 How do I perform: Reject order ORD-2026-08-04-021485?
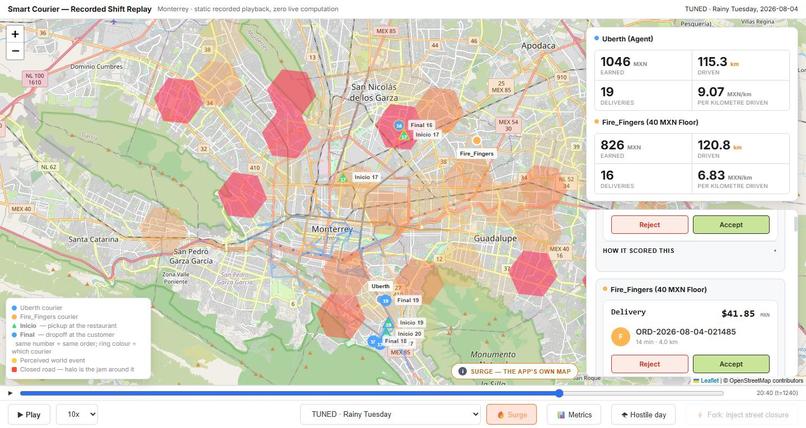pos(649,364)
